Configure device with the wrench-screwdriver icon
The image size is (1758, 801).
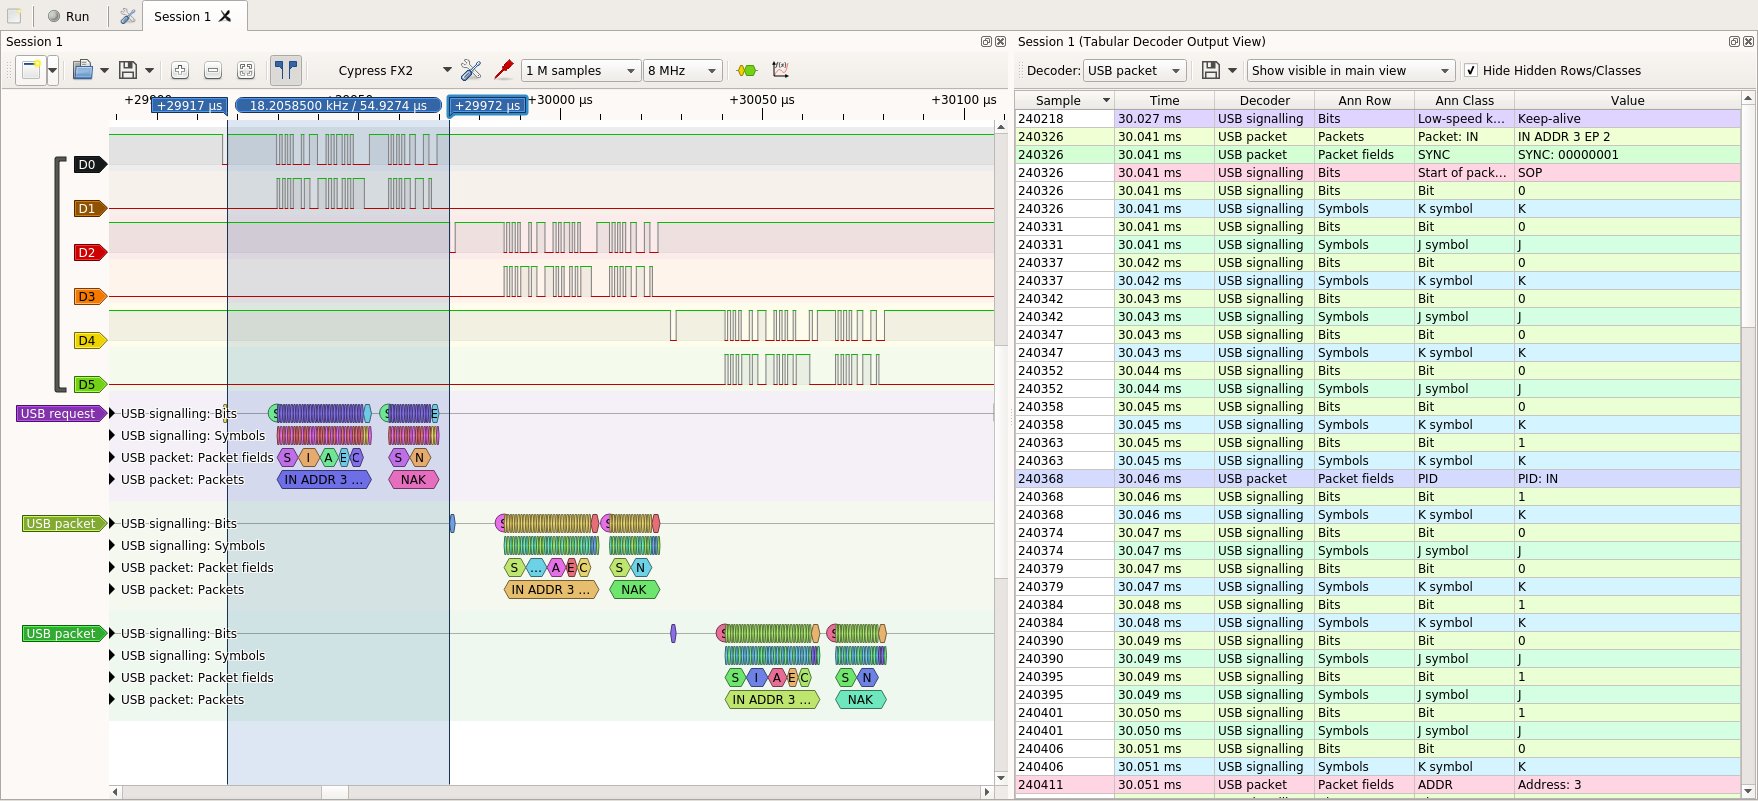[471, 70]
